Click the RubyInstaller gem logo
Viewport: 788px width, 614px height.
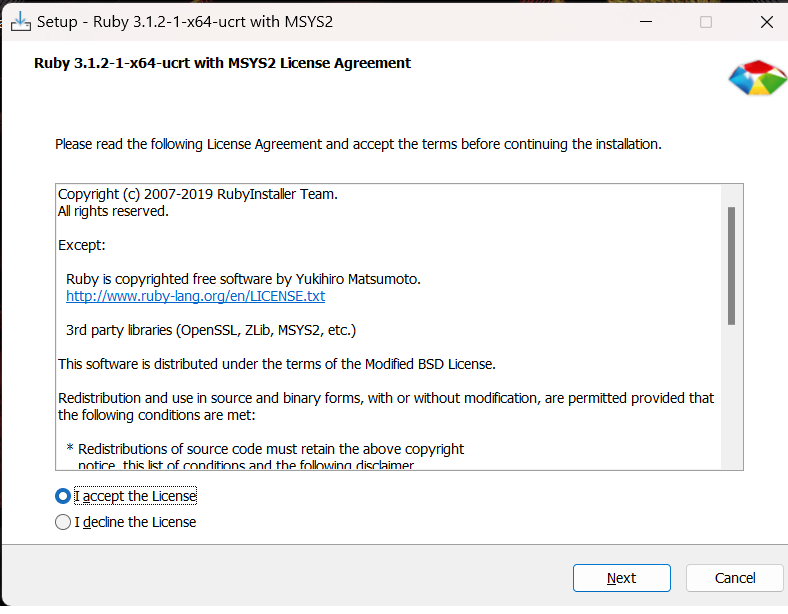(x=757, y=77)
